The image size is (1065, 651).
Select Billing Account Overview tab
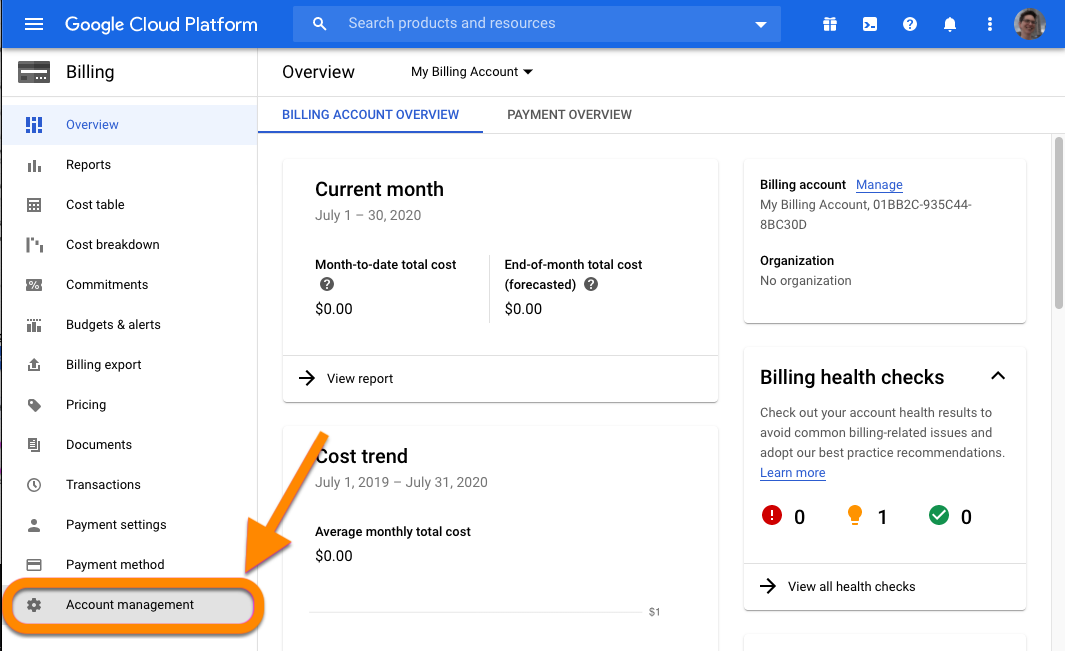coord(370,115)
